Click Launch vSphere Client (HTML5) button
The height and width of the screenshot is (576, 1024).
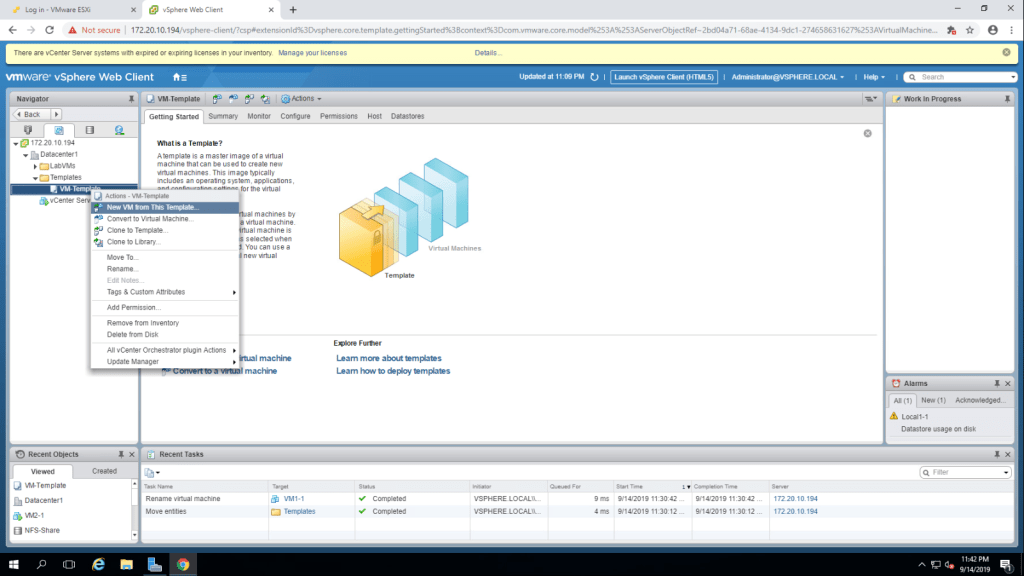point(664,77)
